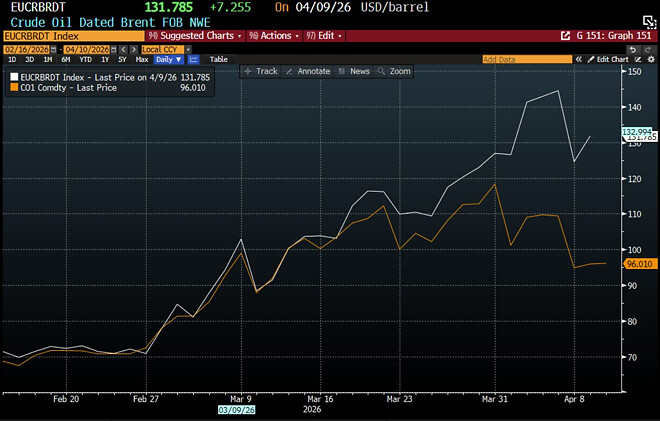Open graph in new window icon
The image size is (660, 421).
tap(565, 35)
